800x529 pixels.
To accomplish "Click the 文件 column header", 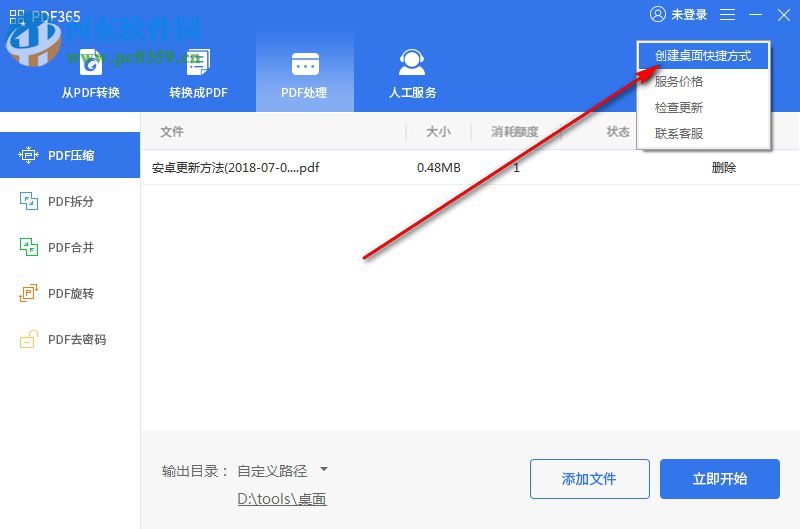I will [x=171, y=132].
